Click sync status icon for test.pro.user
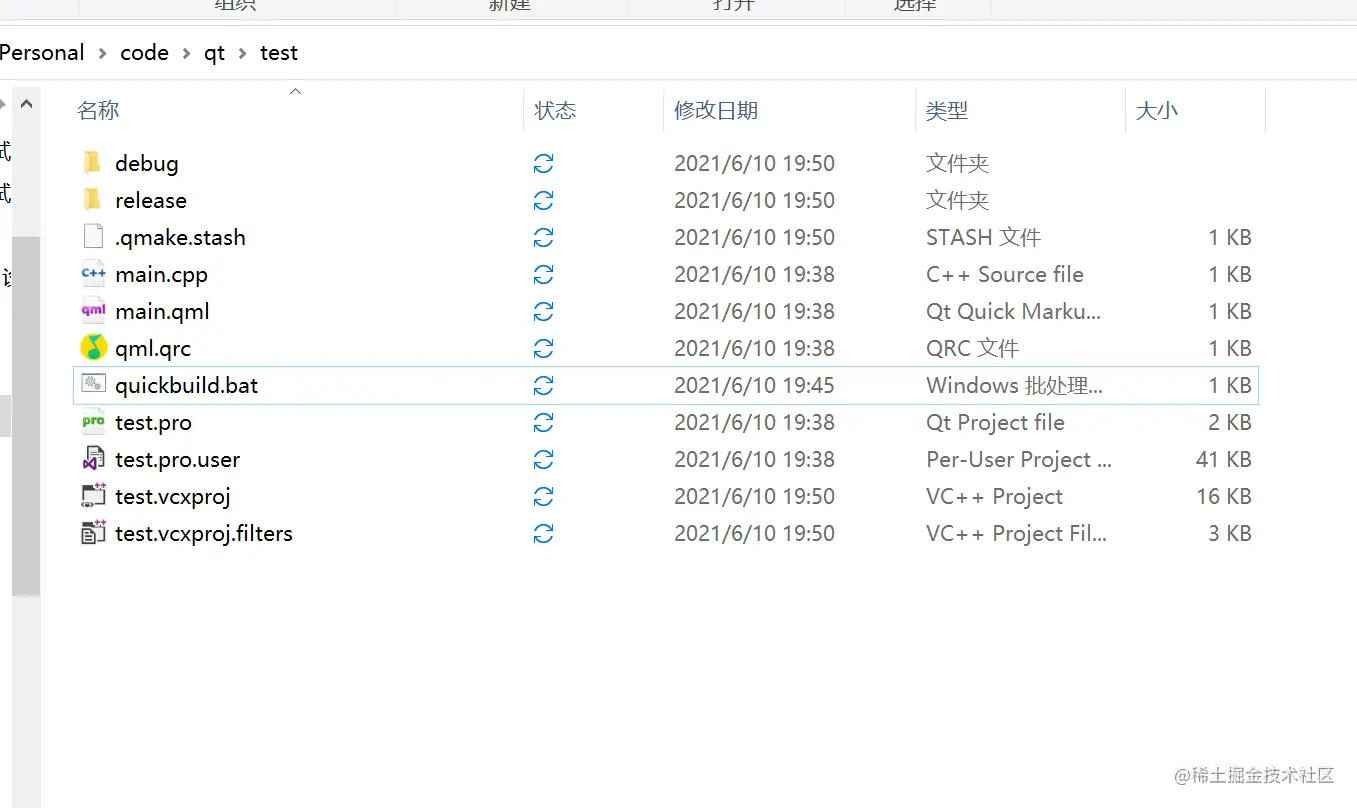The image size is (1357, 808). point(543,459)
